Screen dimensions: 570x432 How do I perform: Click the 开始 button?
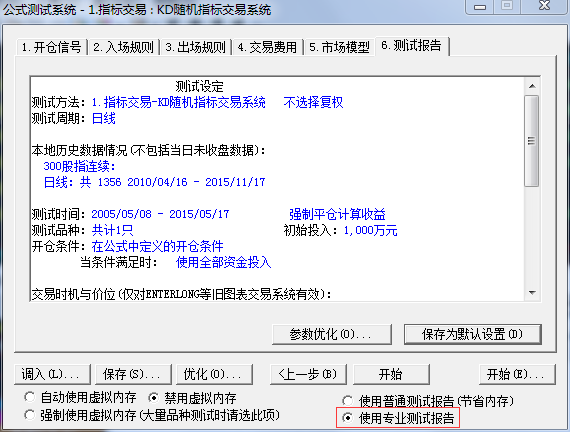pos(391,374)
